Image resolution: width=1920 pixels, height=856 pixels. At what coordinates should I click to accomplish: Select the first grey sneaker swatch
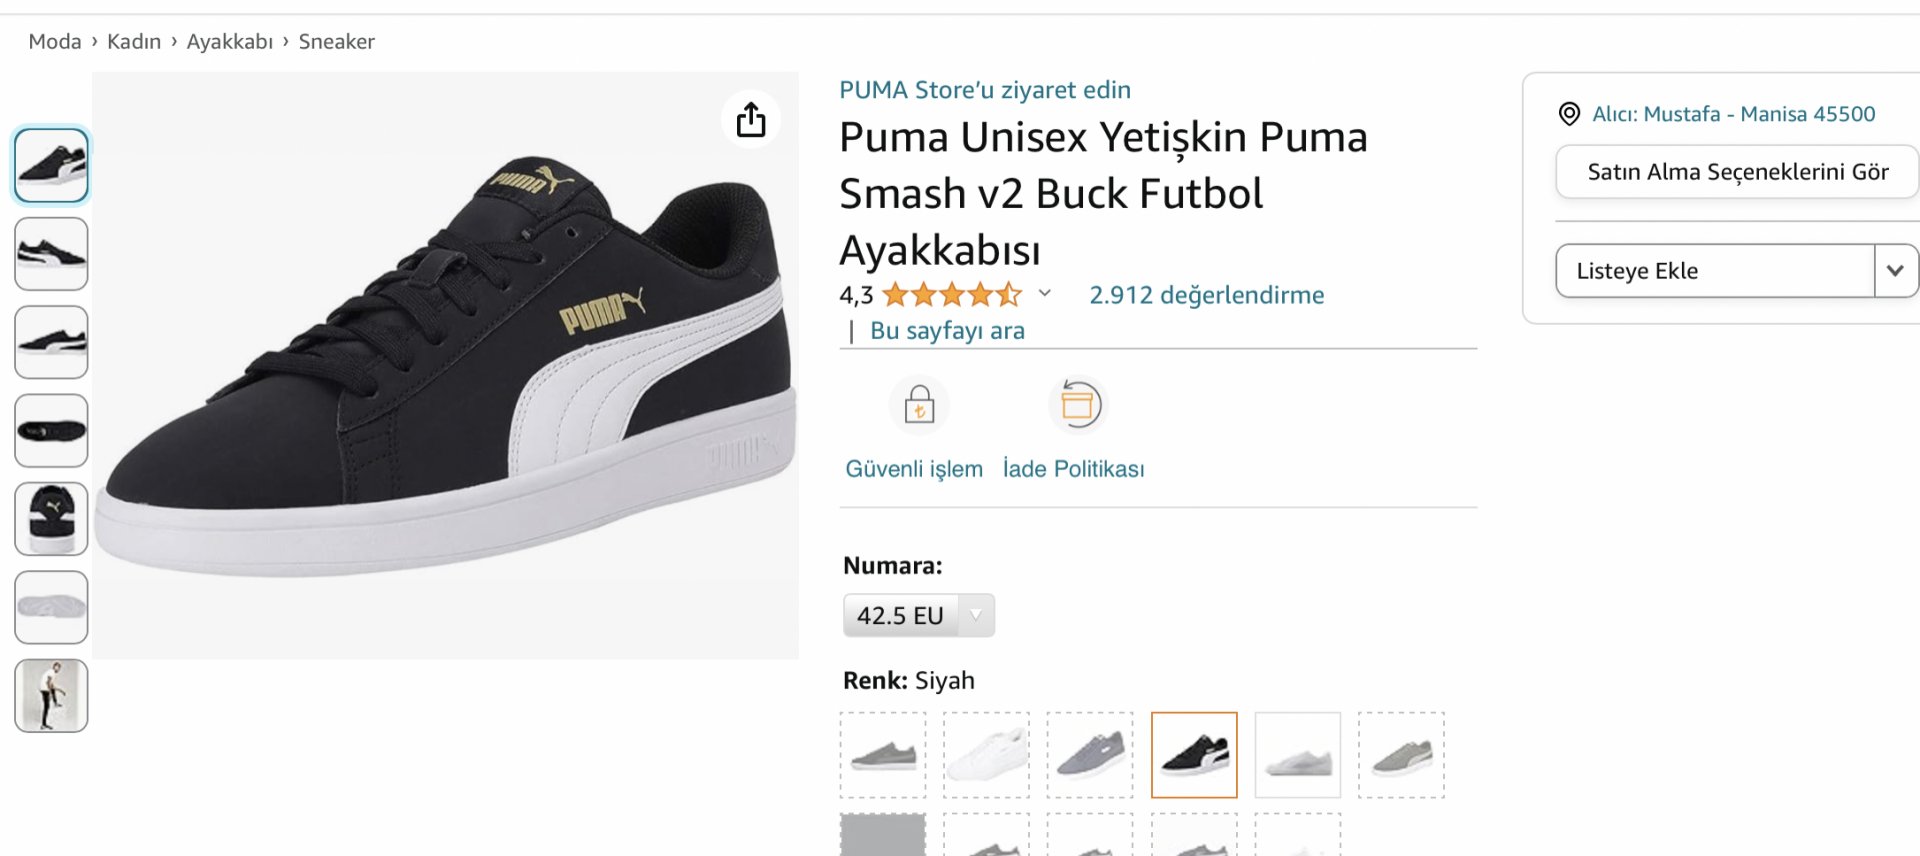click(883, 755)
